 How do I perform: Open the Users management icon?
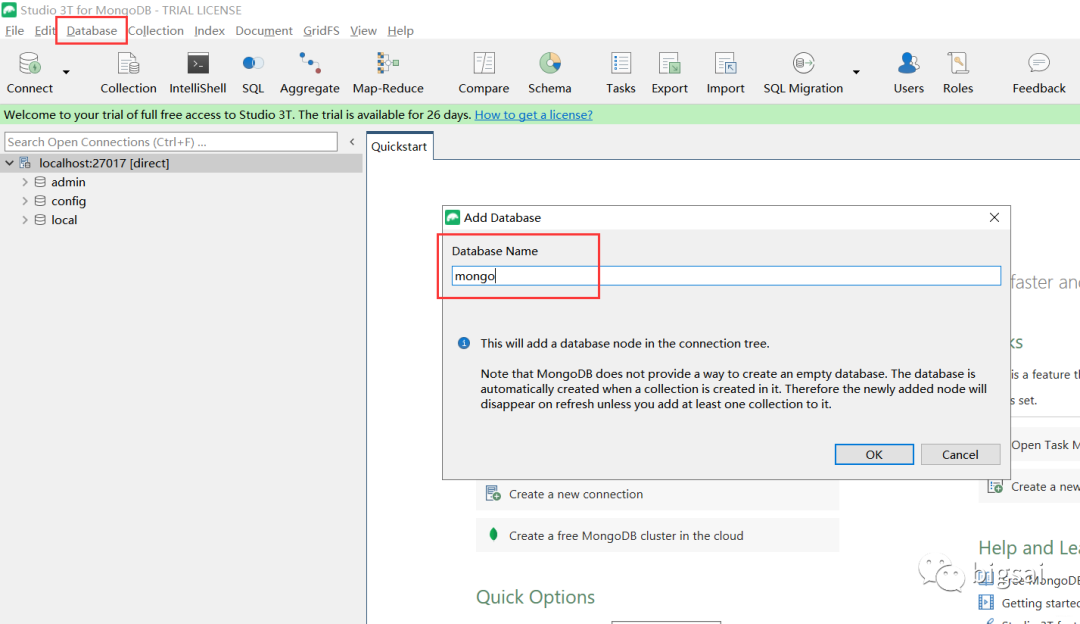pyautogui.click(x=908, y=65)
